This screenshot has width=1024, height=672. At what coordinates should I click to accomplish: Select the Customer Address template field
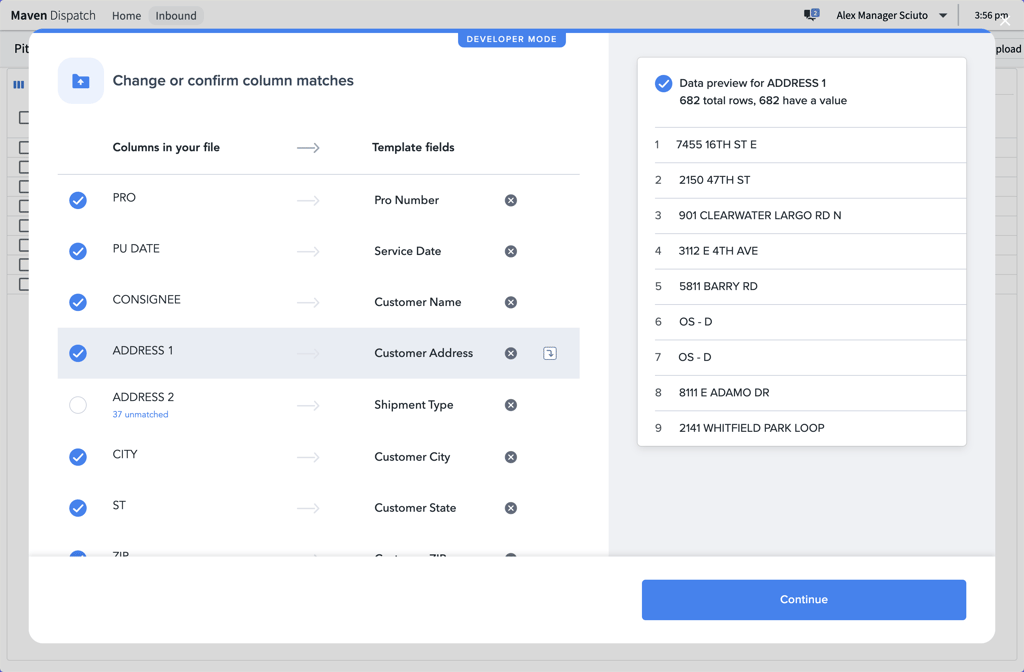[423, 353]
